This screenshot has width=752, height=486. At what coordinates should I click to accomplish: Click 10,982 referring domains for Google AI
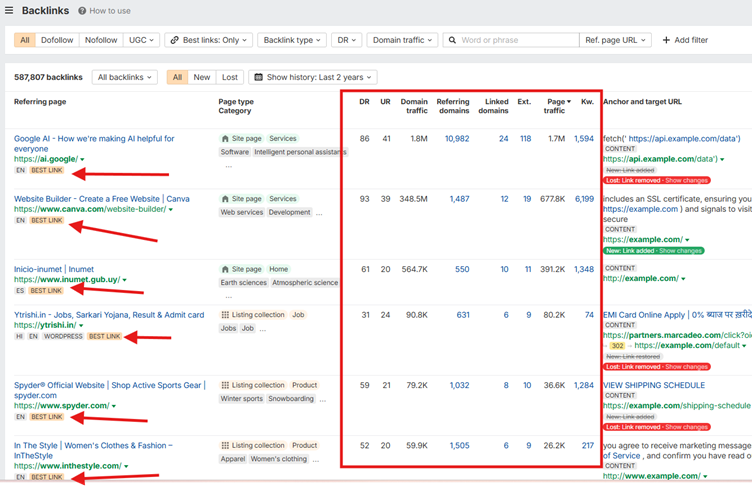(457, 139)
